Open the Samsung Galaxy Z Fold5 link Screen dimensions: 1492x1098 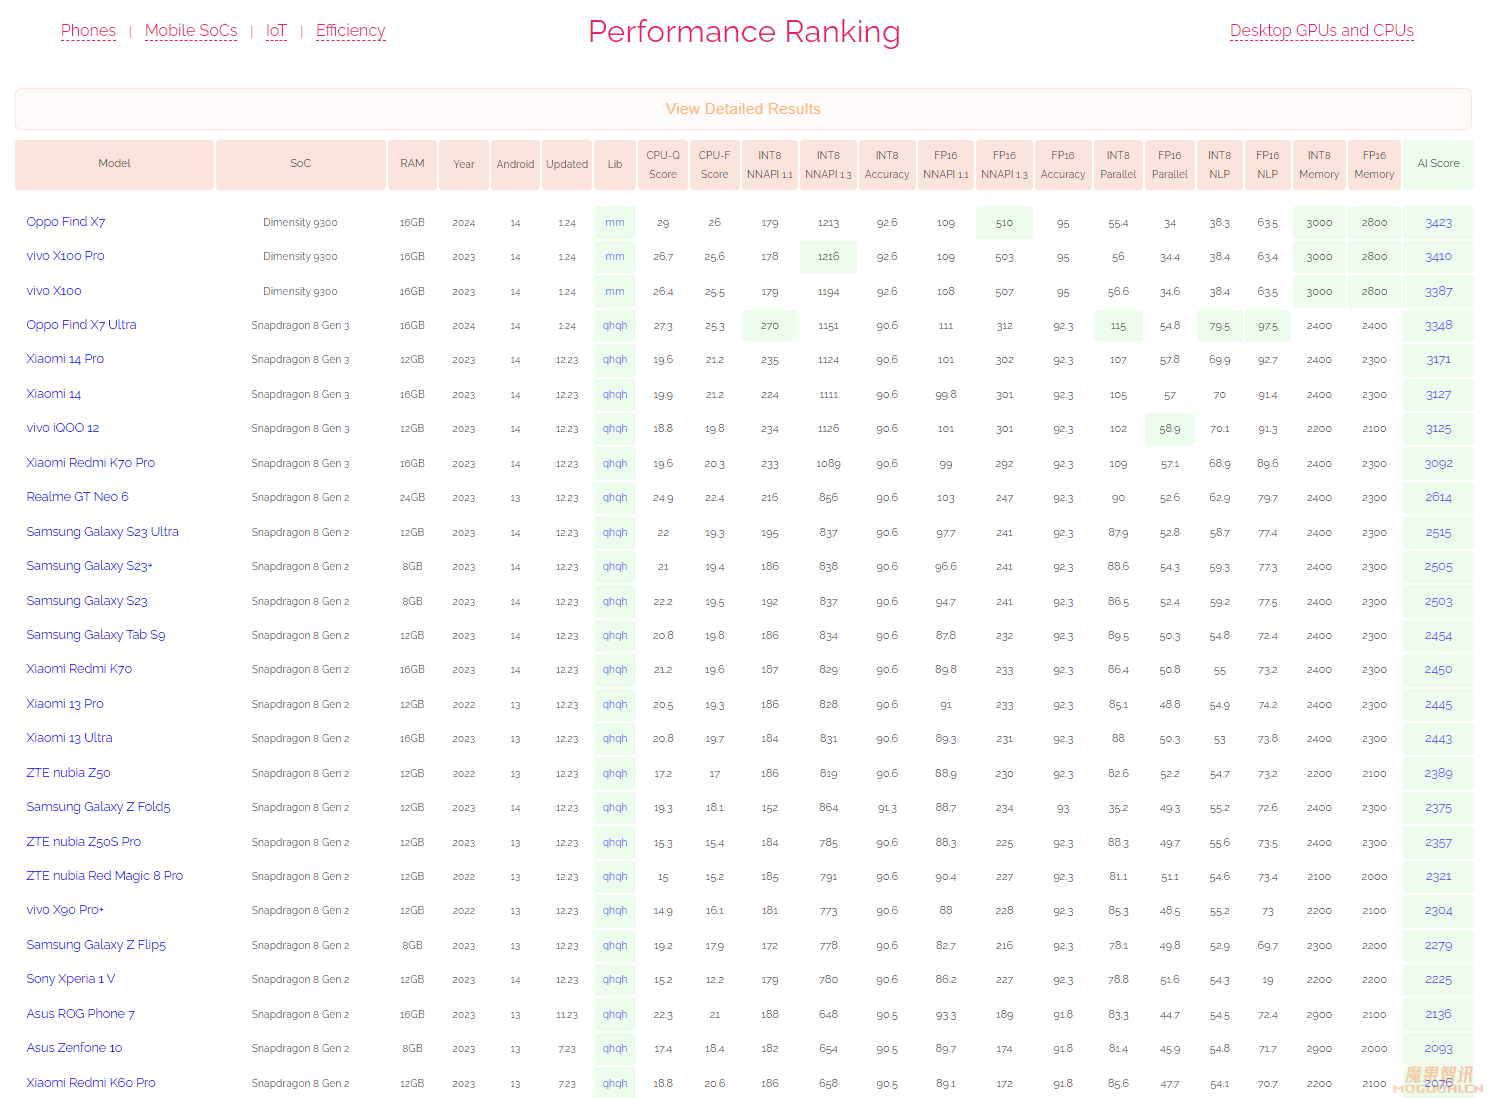98,807
